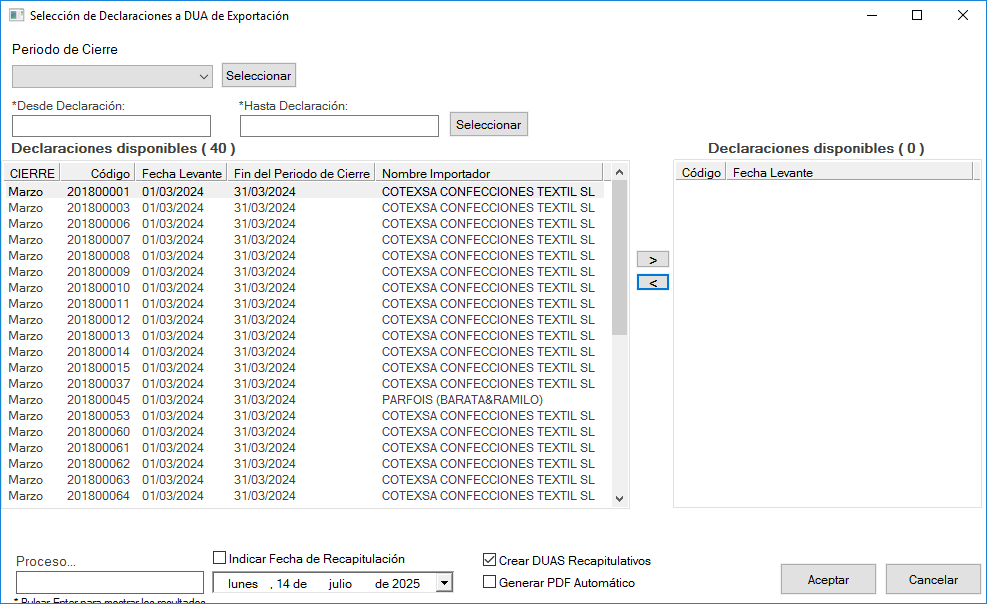
Task: Enable Indicar Fecha de Recapitulación checkbox
Action: tap(220, 559)
